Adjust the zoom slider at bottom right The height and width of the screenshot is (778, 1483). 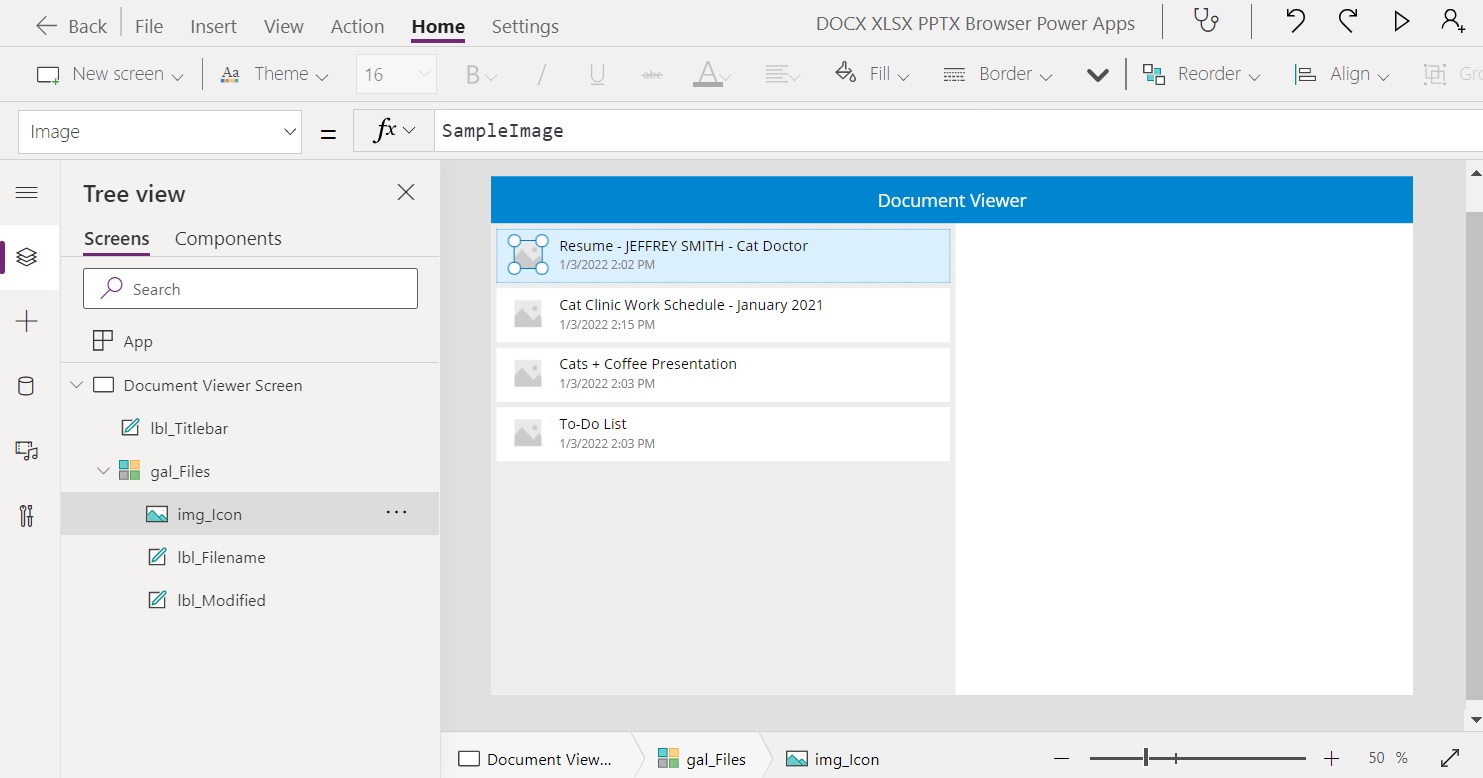(1146, 758)
